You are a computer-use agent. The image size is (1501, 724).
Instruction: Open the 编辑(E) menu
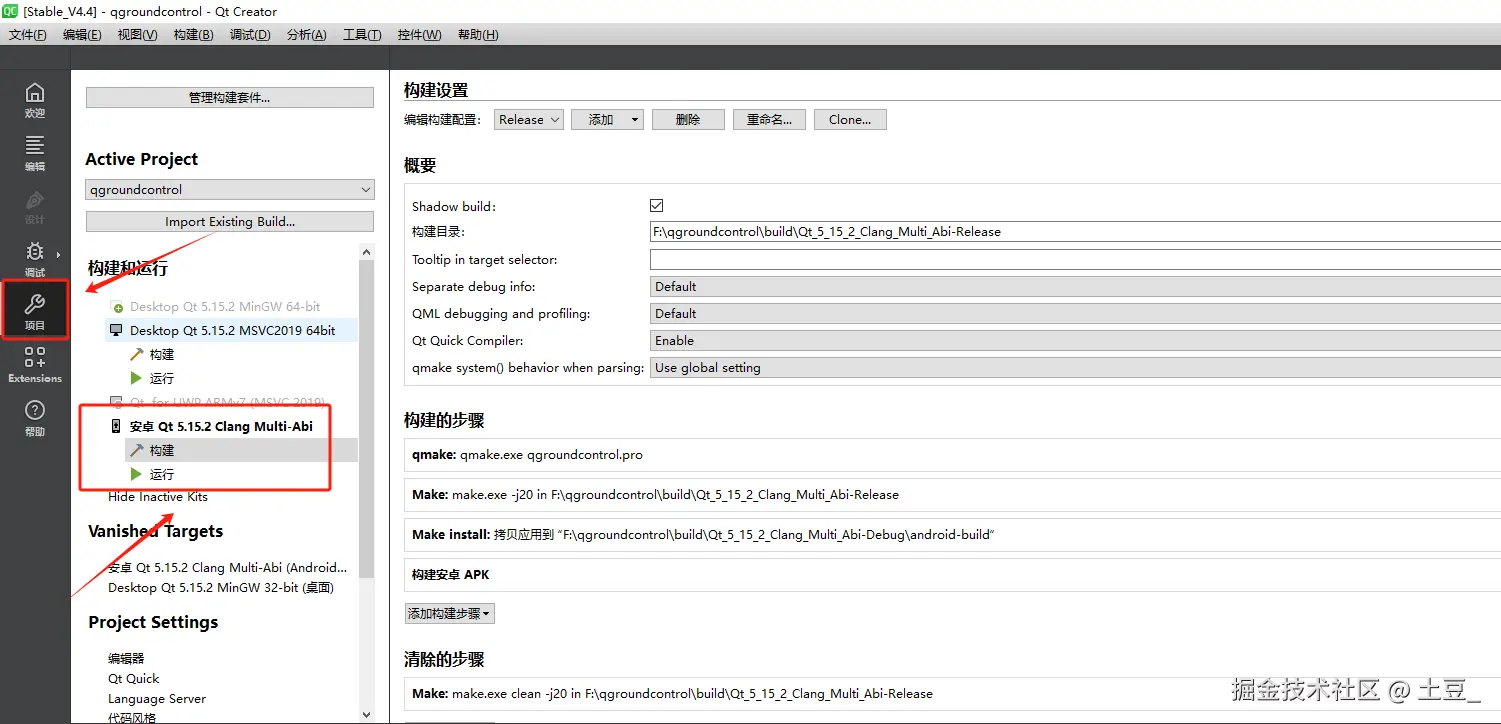[82, 34]
